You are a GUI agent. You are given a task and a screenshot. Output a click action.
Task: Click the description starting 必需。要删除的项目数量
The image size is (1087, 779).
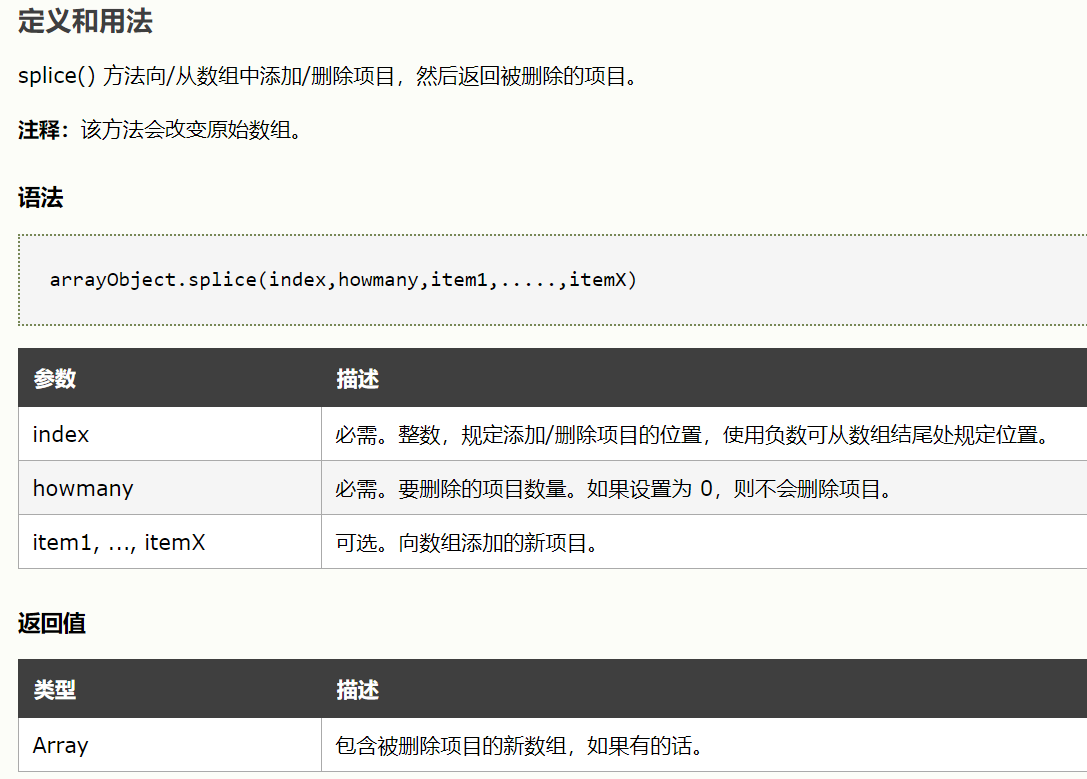[704, 488]
